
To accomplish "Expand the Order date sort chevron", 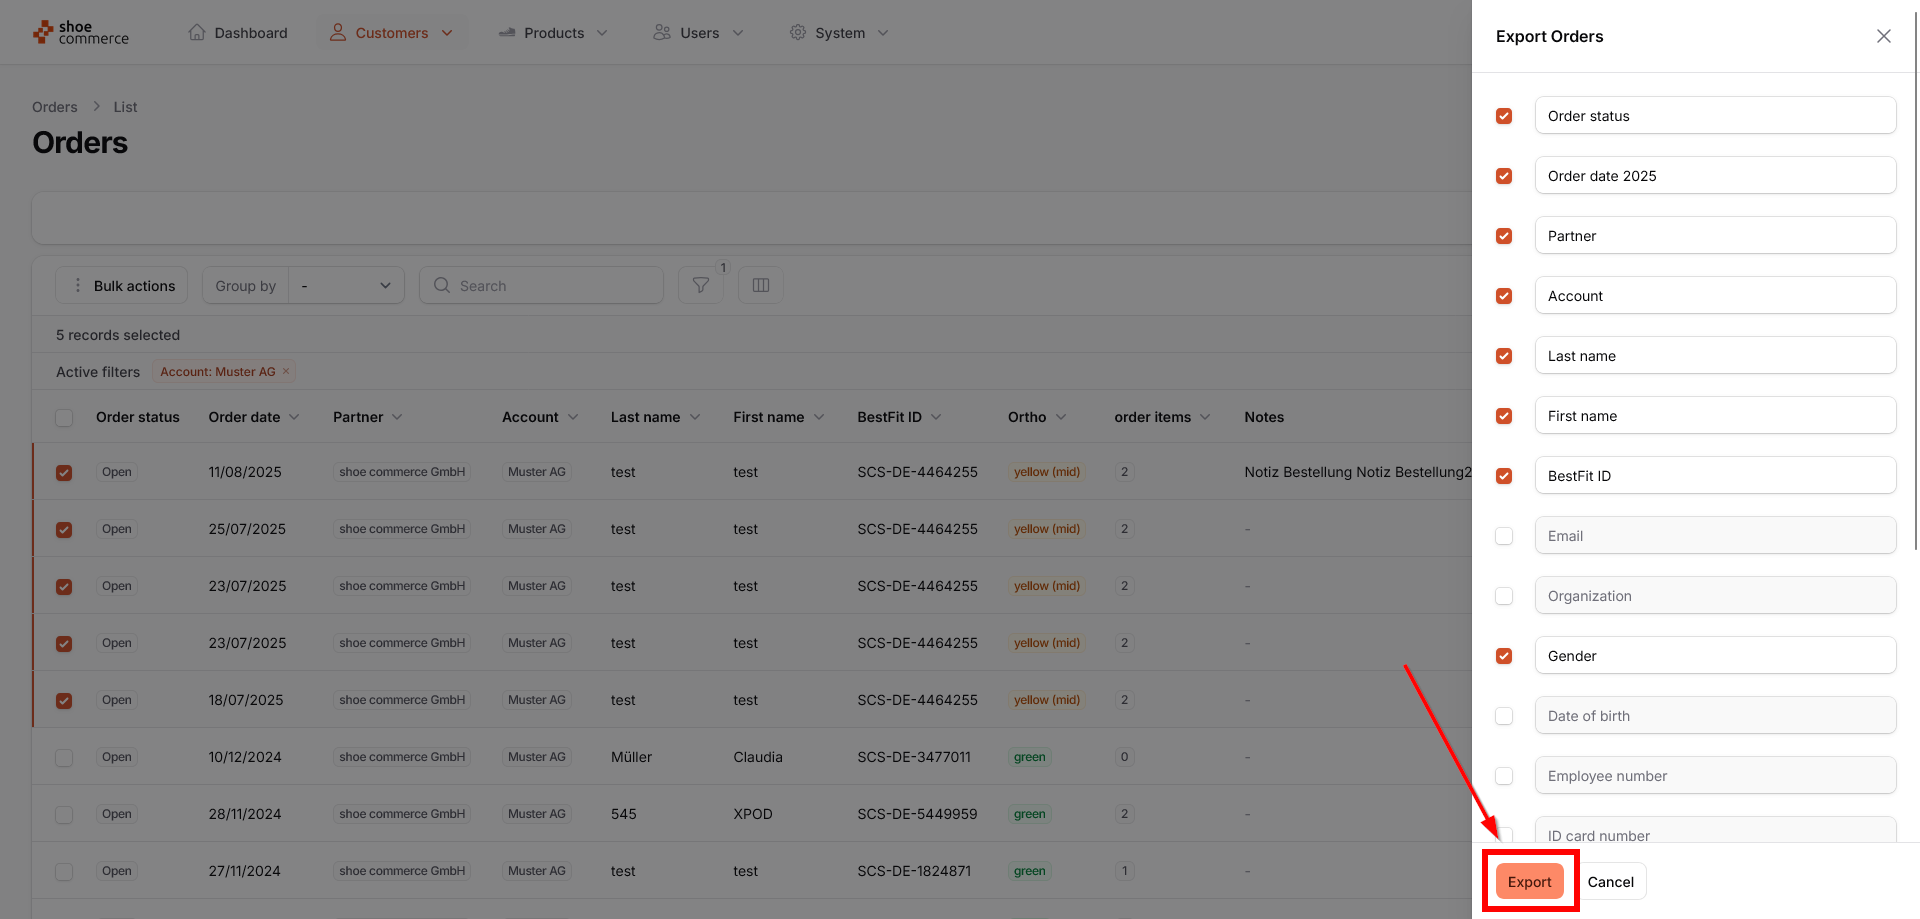I will coord(294,417).
